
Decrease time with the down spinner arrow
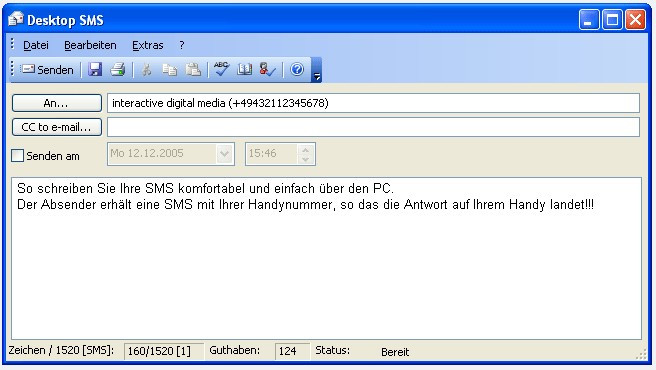[305, 159]
